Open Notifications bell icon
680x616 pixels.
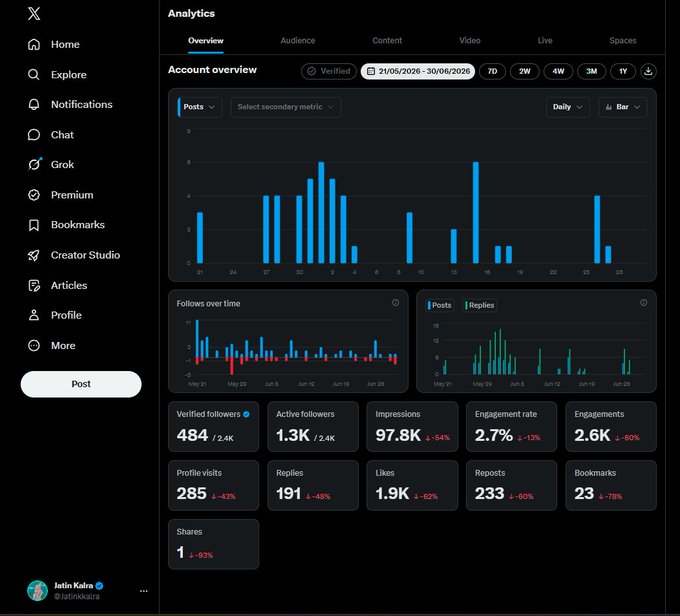34,105
